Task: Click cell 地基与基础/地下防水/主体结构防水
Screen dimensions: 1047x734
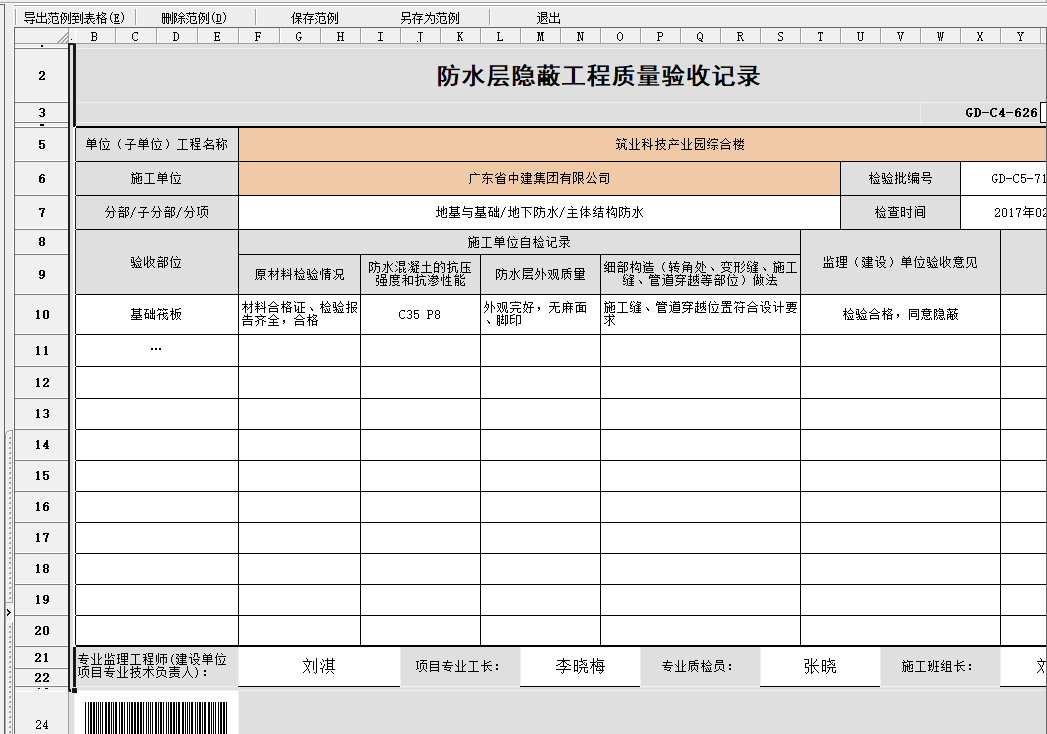Action: 539,212
